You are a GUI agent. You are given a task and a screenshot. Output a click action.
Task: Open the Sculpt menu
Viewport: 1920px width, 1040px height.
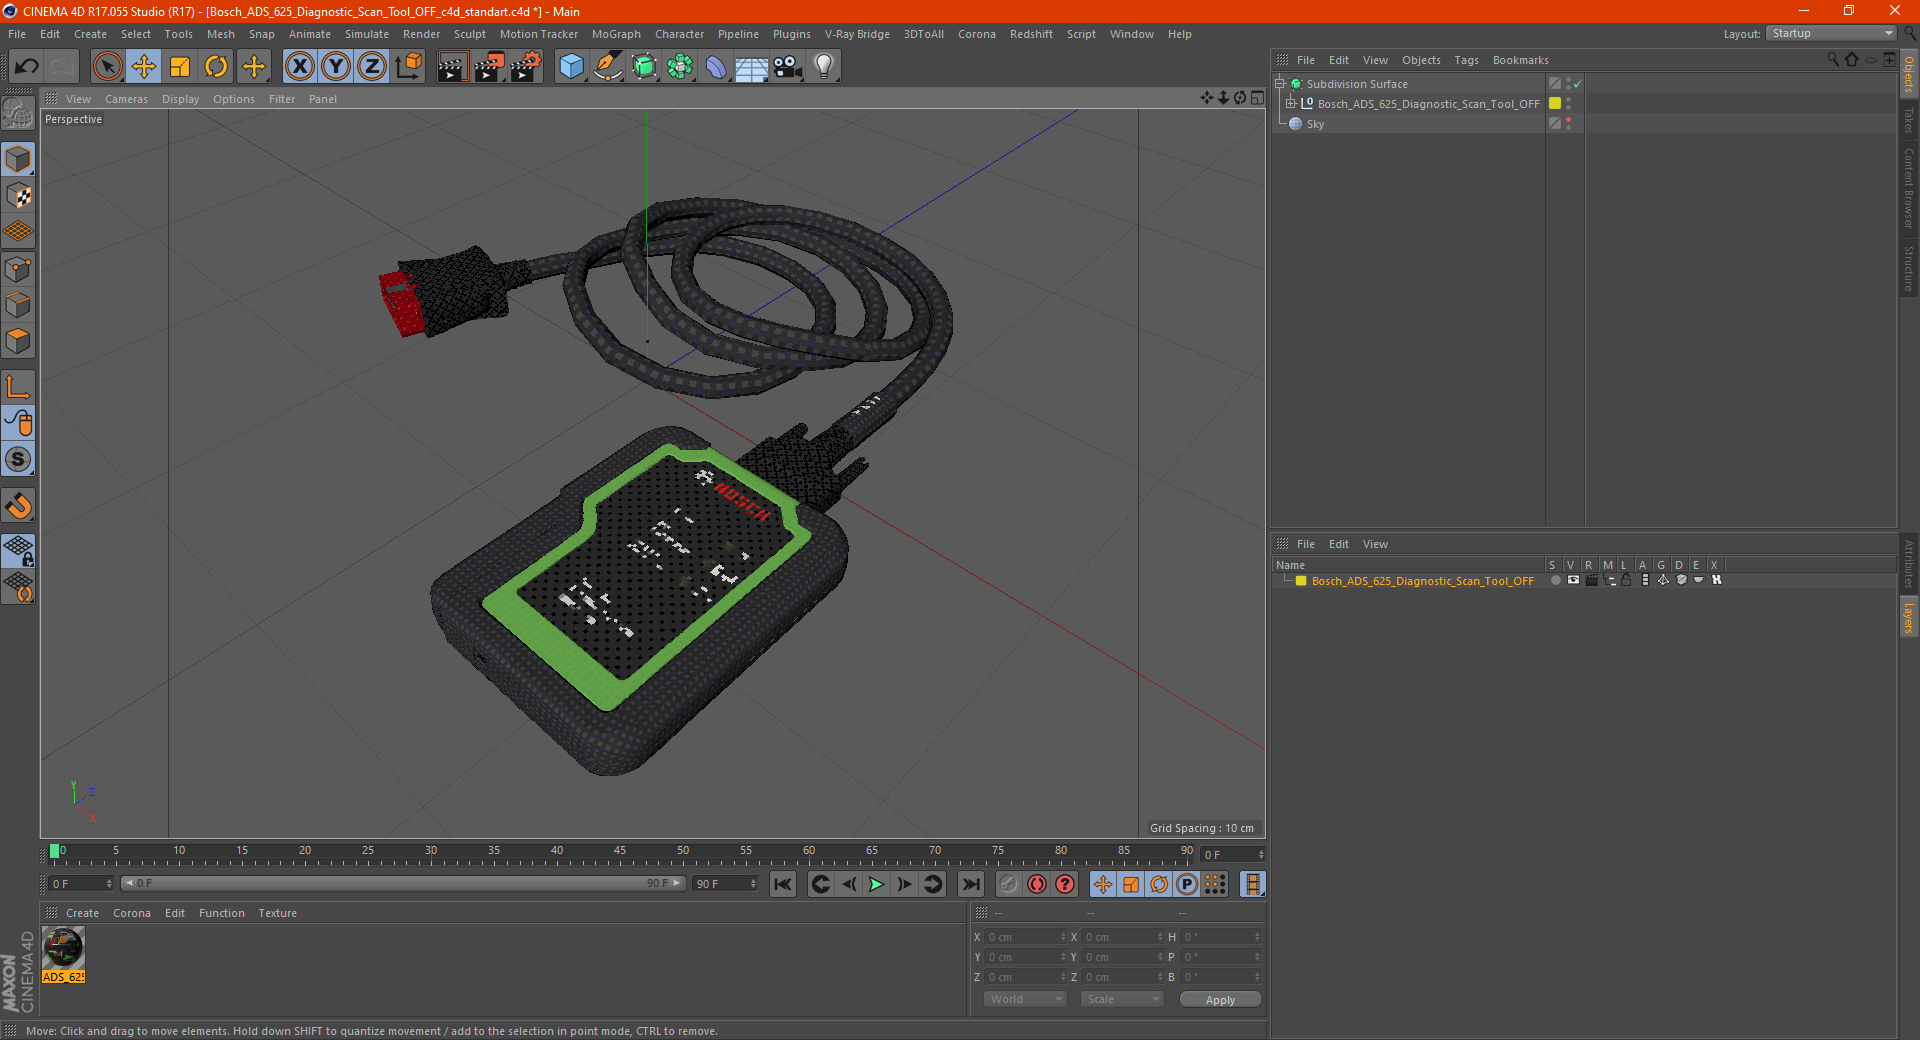[469, 34]
